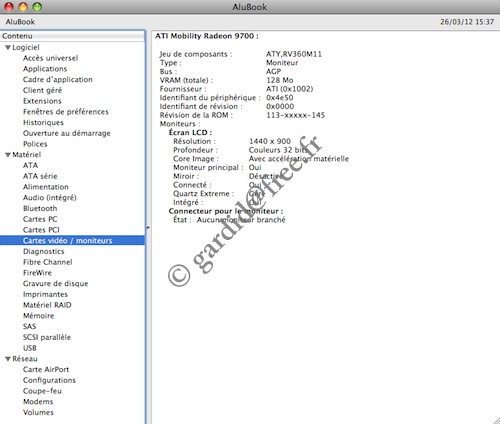Select Cadre d'application item
The height and width of the screenshot is (424, 500).
coord(58,79)
